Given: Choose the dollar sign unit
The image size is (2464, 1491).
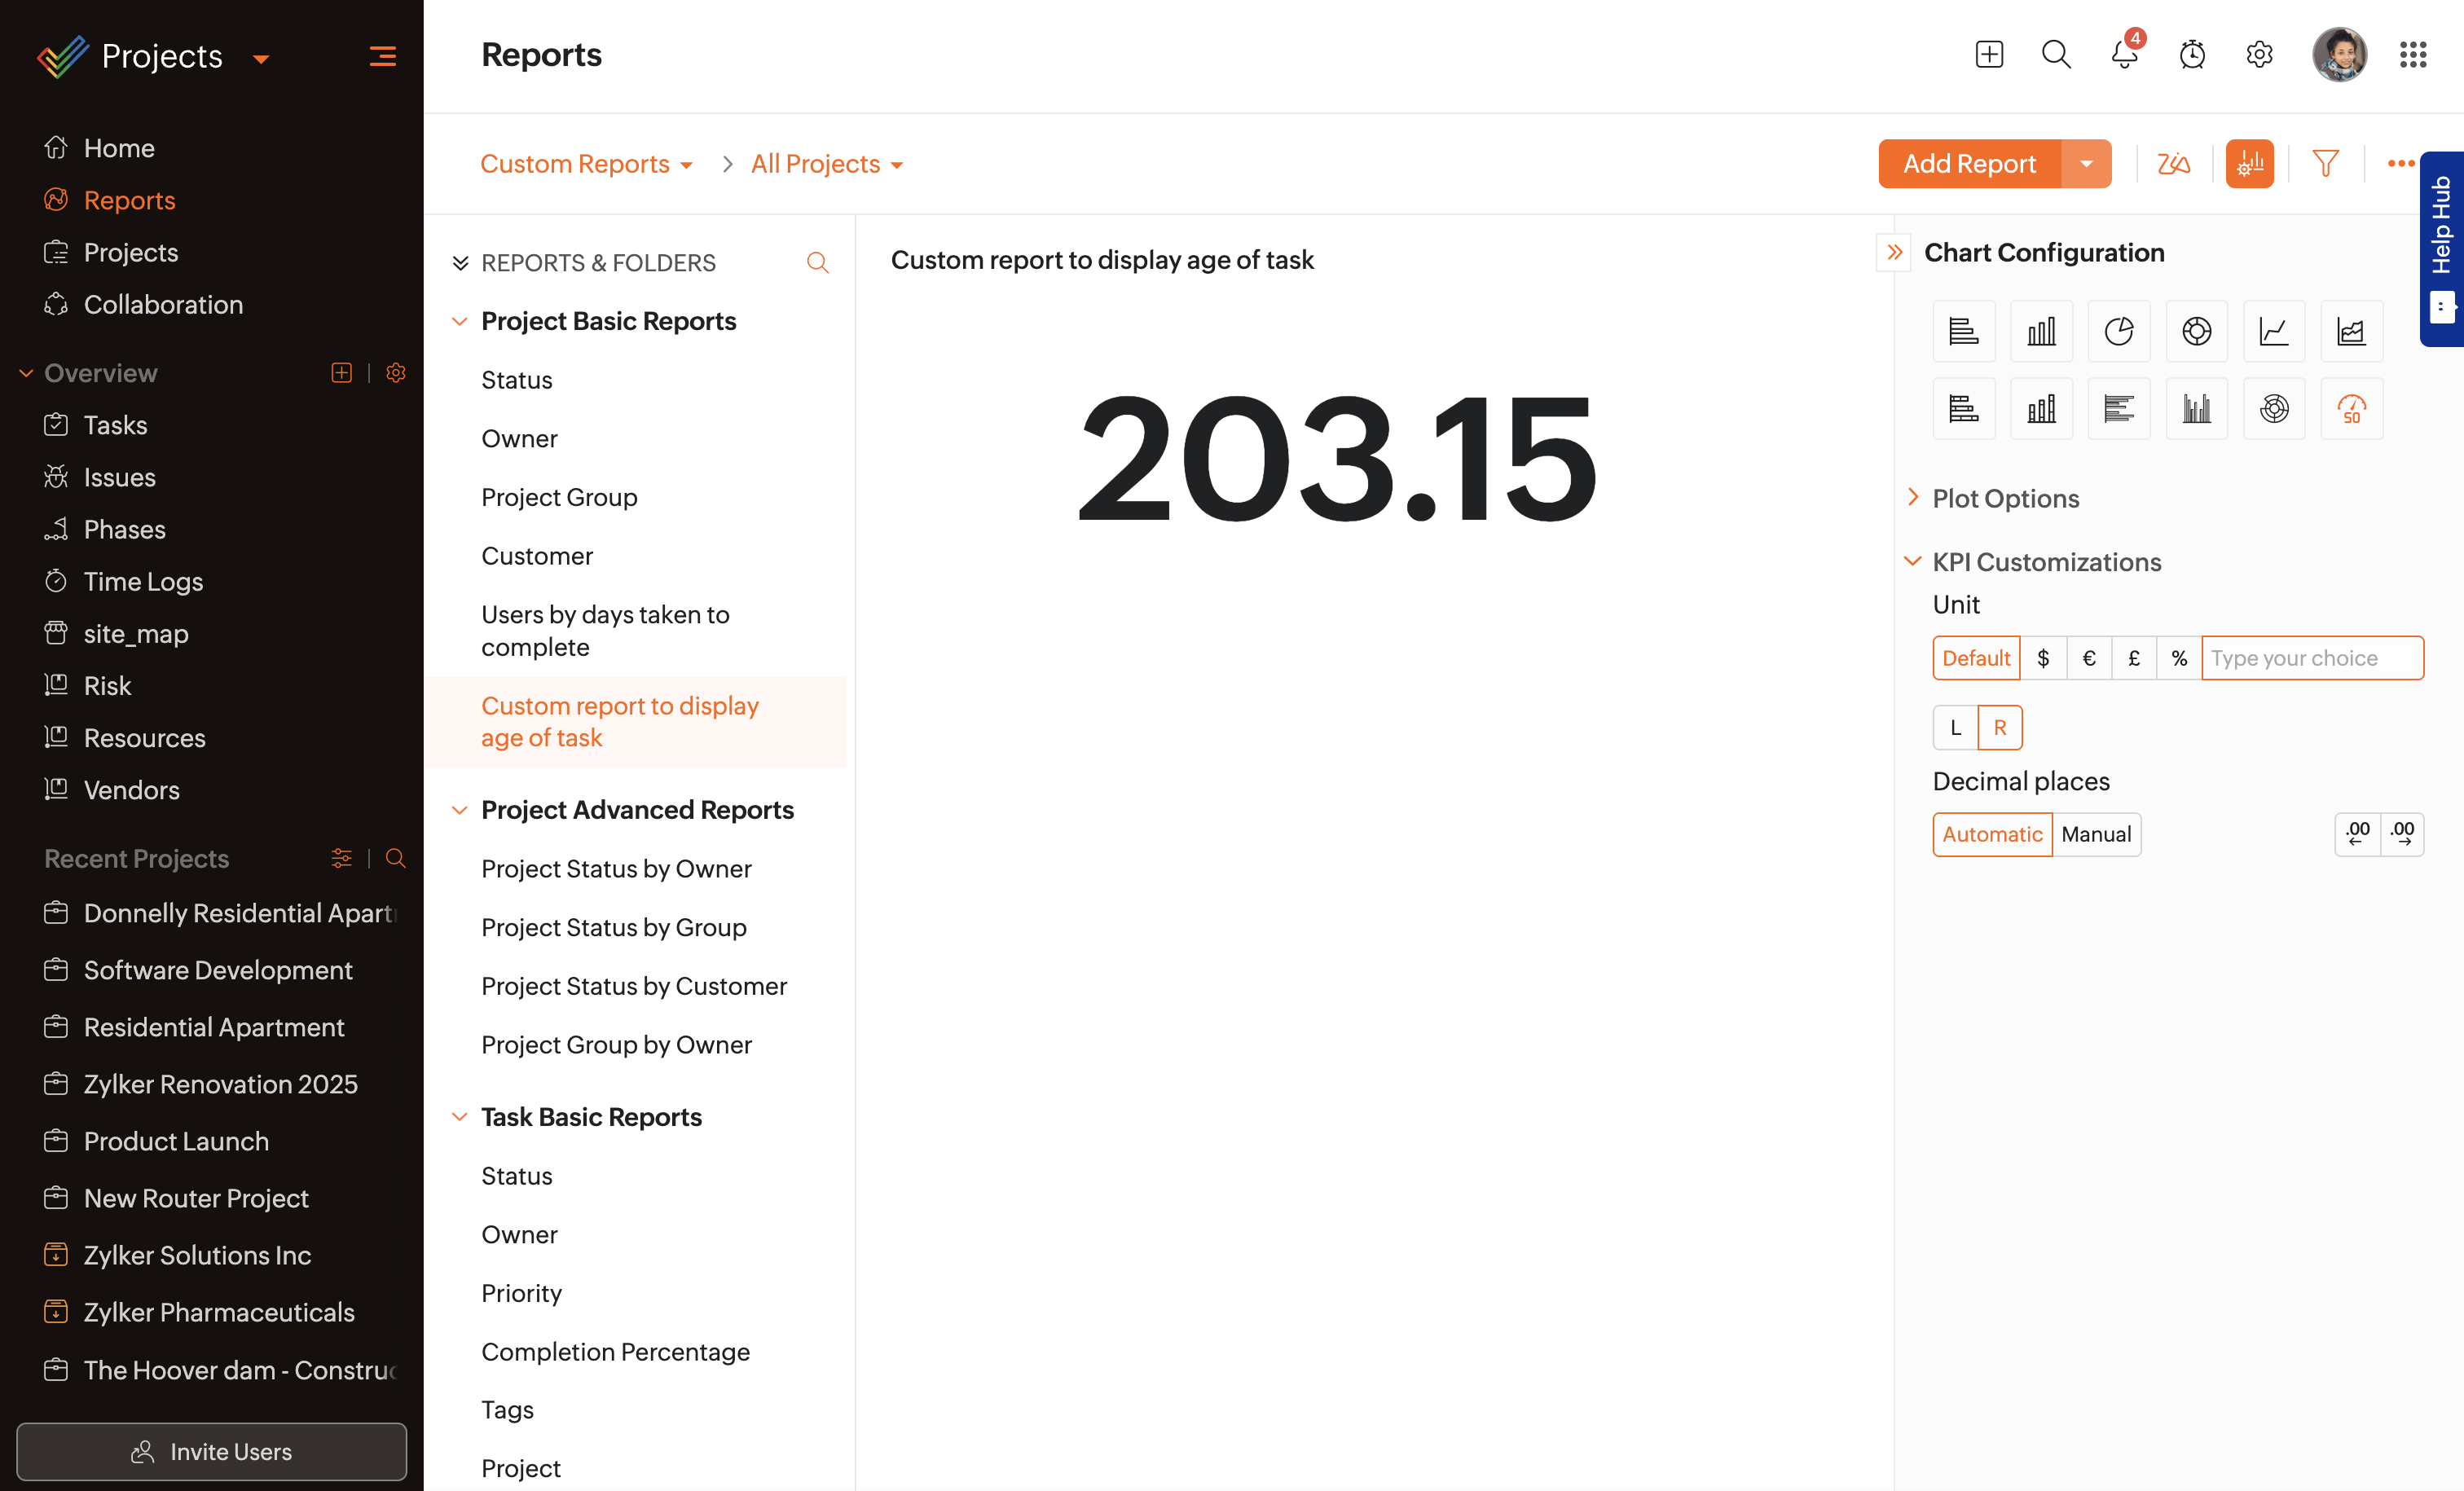Looking at the screenshot, I should pos(2043,658).
